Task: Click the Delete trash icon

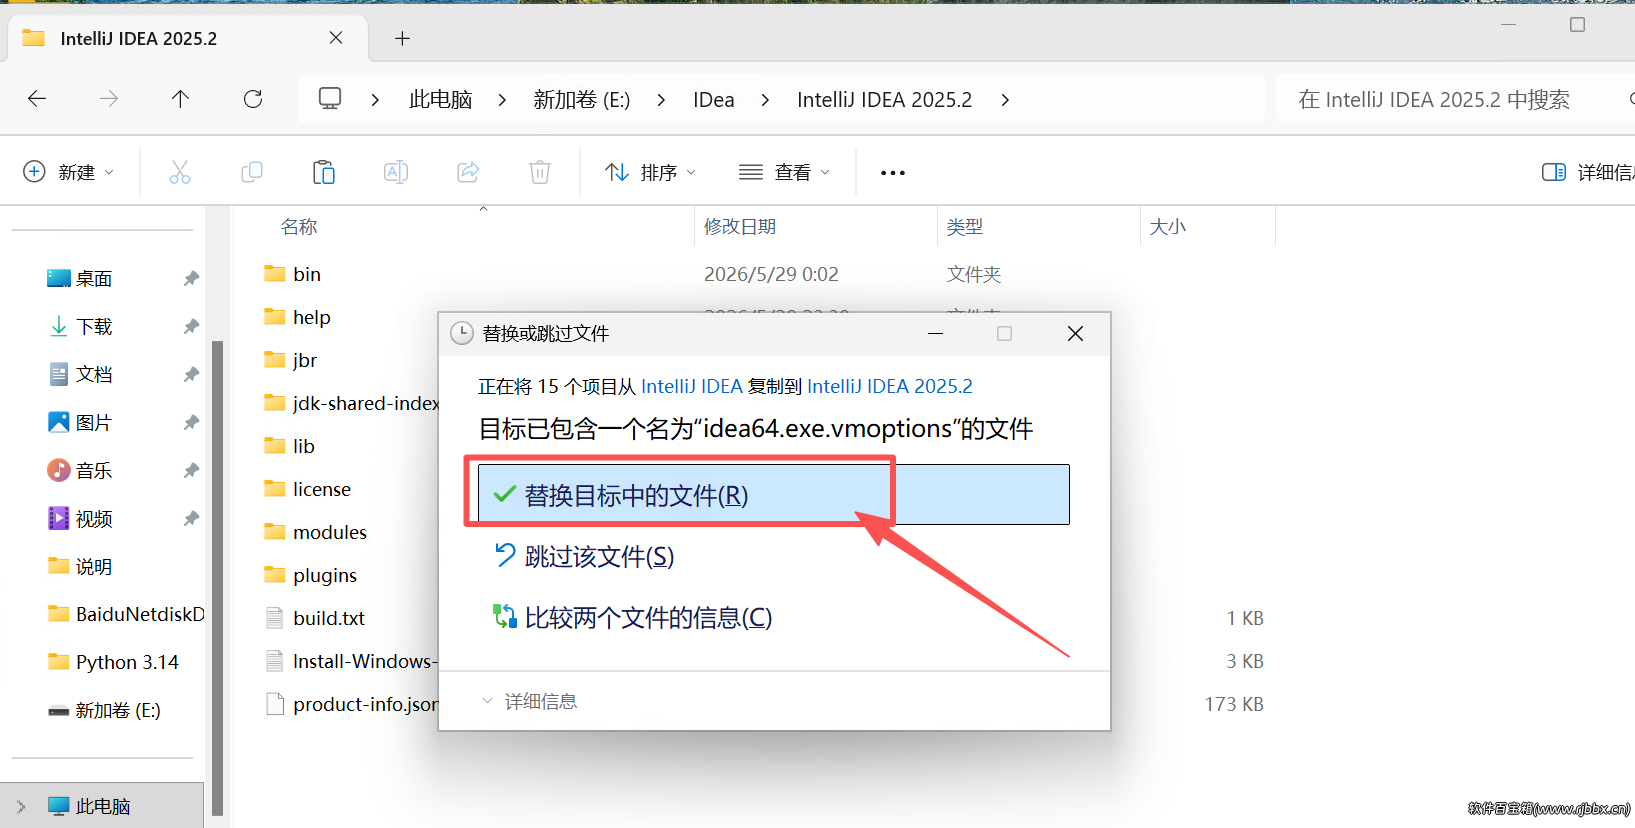Action: [x=540, y=172]
